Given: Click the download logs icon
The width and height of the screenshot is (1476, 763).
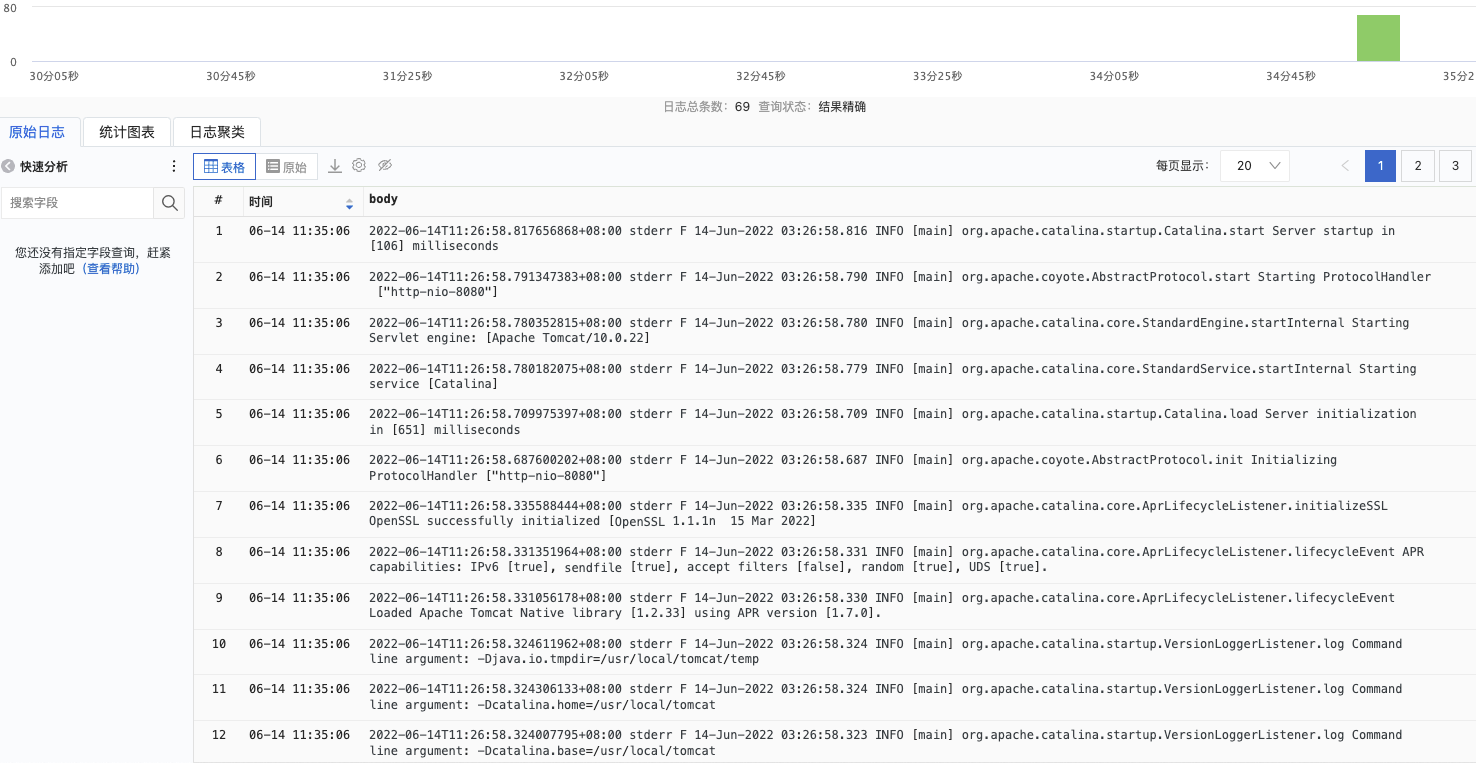Looking at the screenshot, I should click(335, 166).
